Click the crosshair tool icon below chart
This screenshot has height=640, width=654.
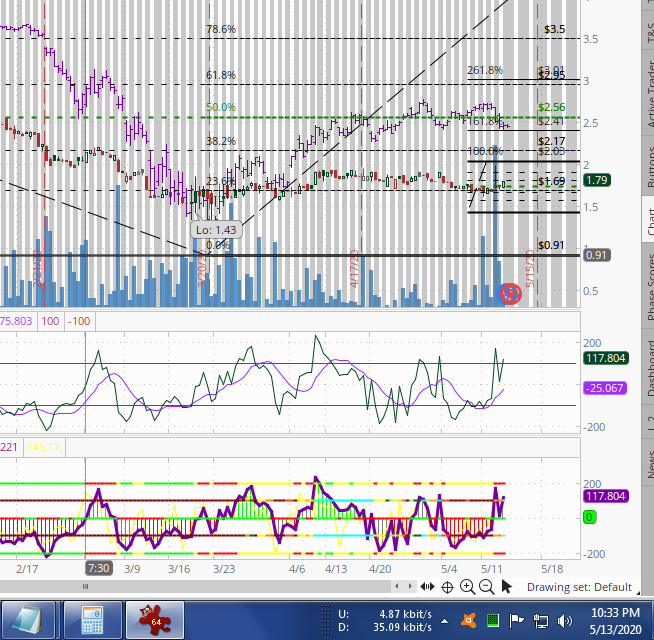click(x=447, y=587)
